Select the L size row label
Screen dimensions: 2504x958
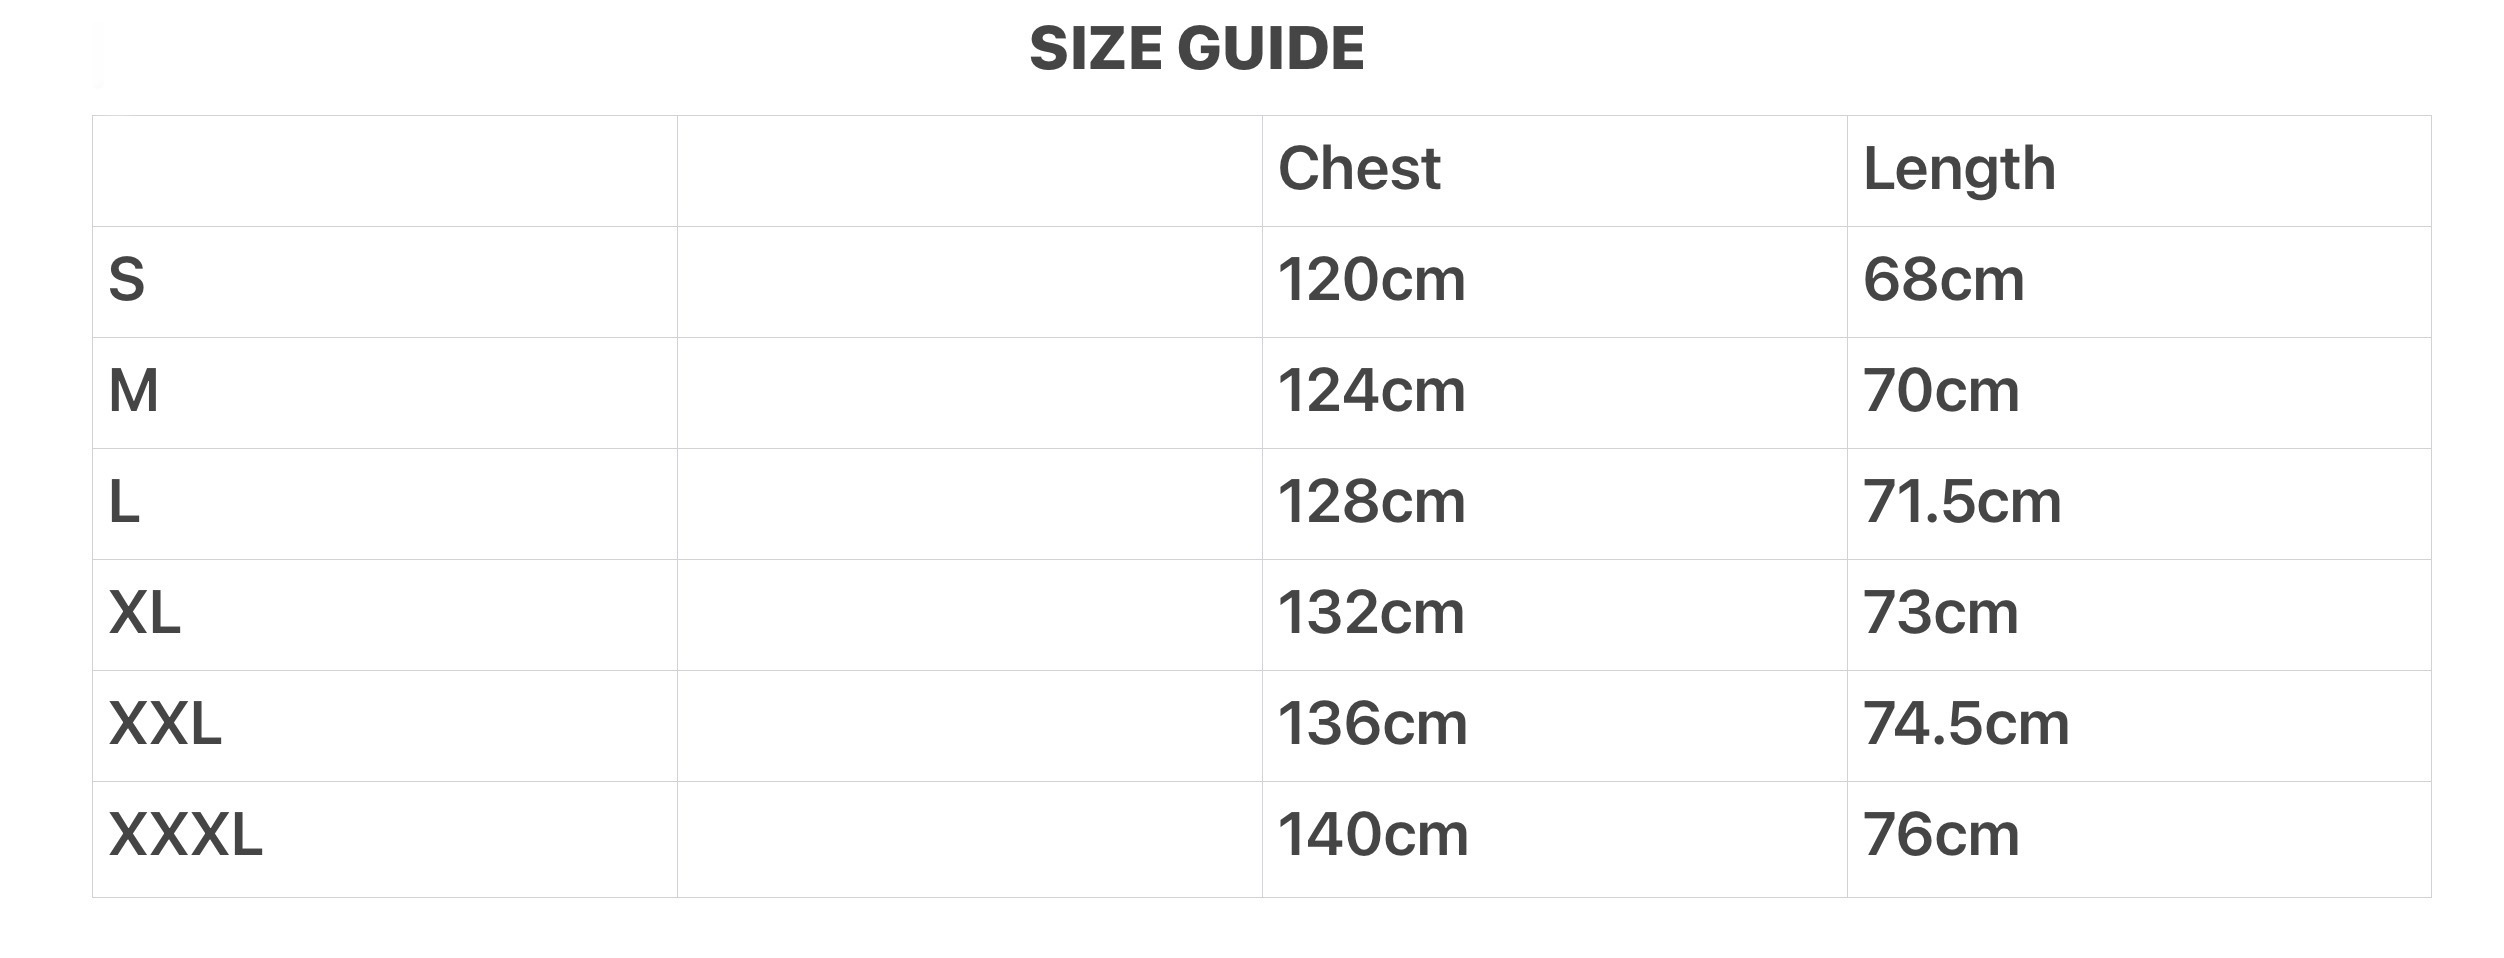(x=124, y=502)
